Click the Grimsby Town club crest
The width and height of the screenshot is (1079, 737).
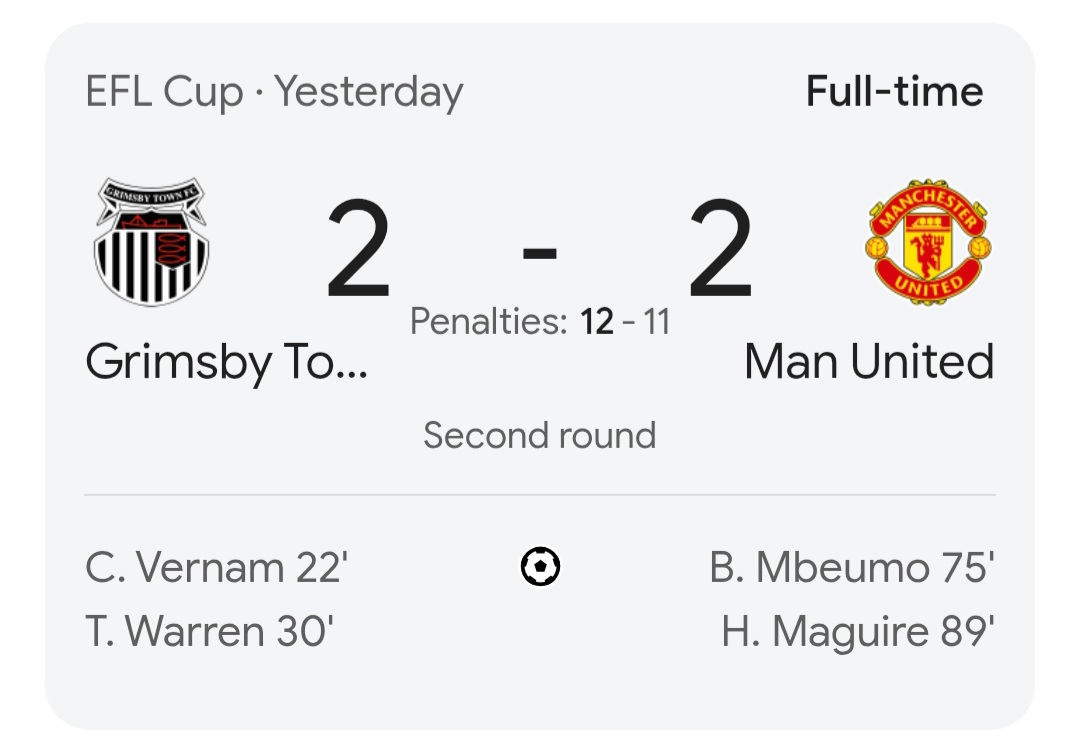(151, 242)
